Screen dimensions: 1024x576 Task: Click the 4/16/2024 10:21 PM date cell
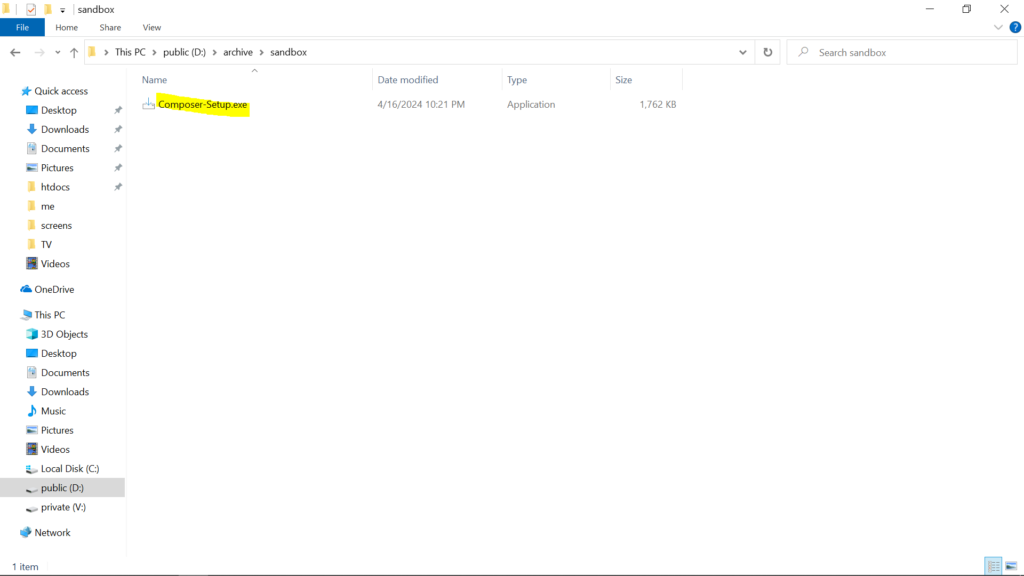pos(421,104)
